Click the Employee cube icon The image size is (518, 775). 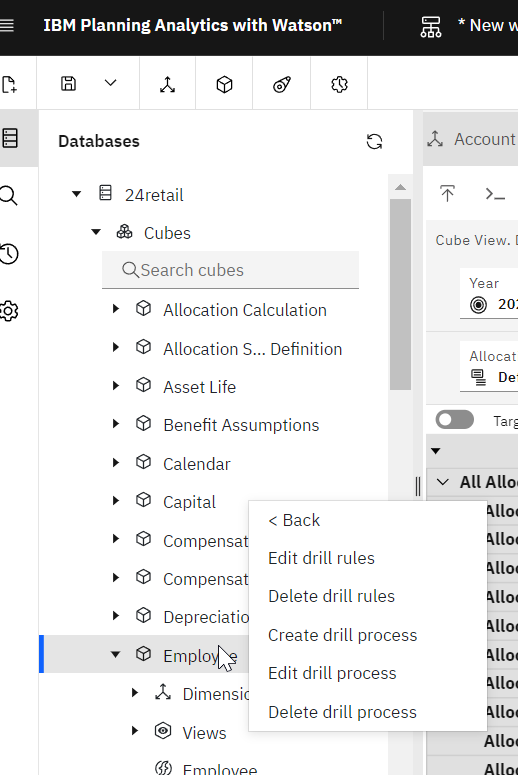tap(143, 653)
